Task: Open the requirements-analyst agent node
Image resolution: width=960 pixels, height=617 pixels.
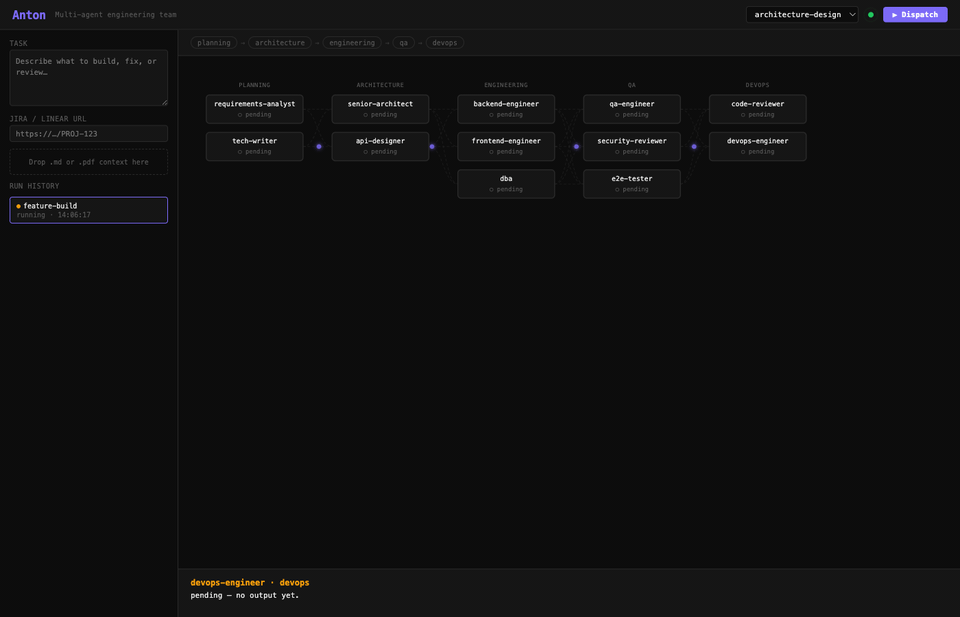Action: click(255, 109)
